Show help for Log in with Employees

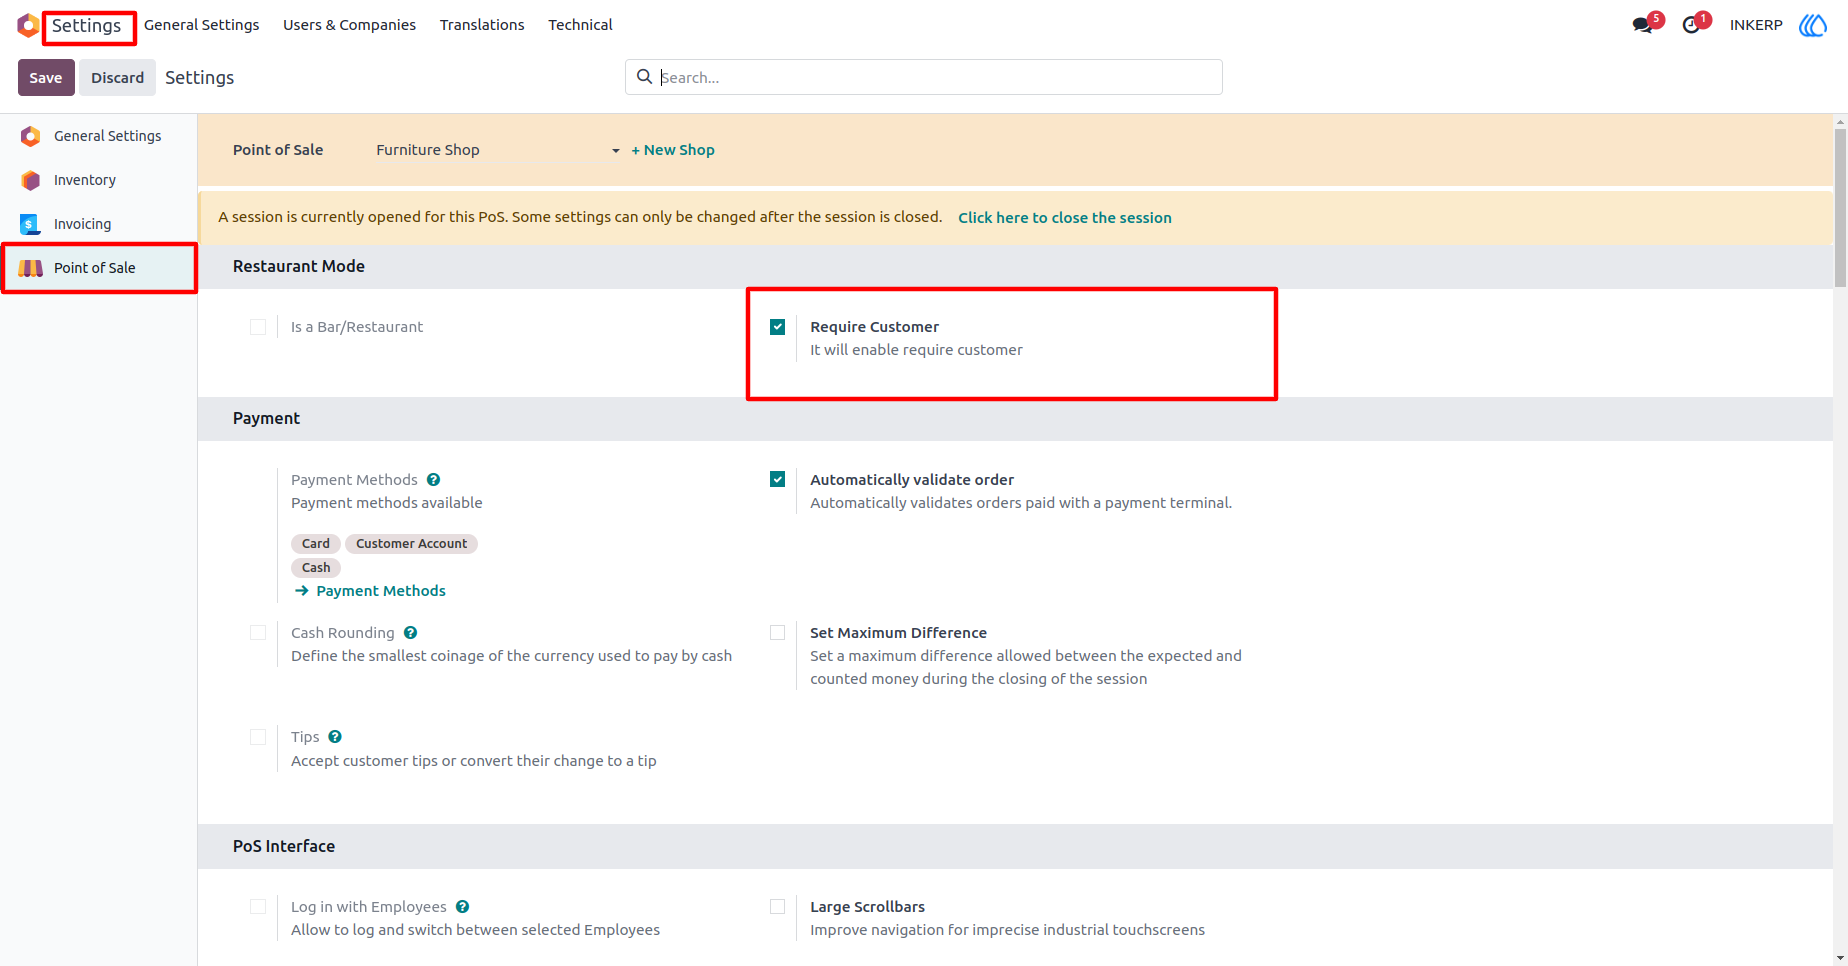462,907
